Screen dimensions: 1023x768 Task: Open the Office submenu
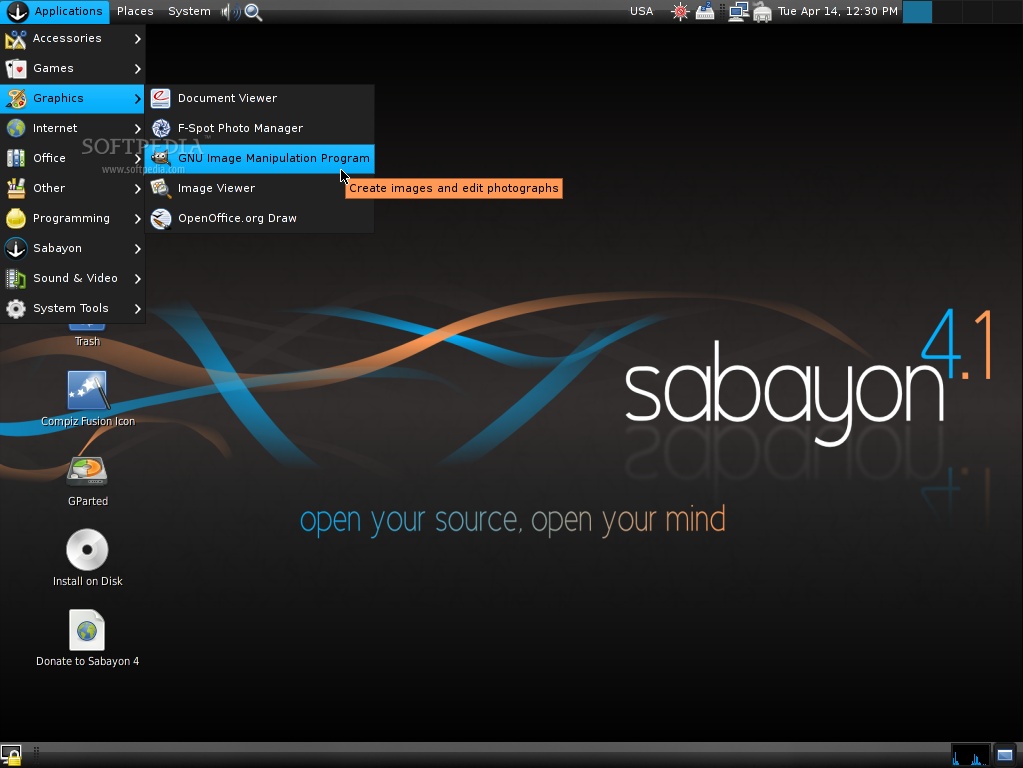[x=72, y=159]
